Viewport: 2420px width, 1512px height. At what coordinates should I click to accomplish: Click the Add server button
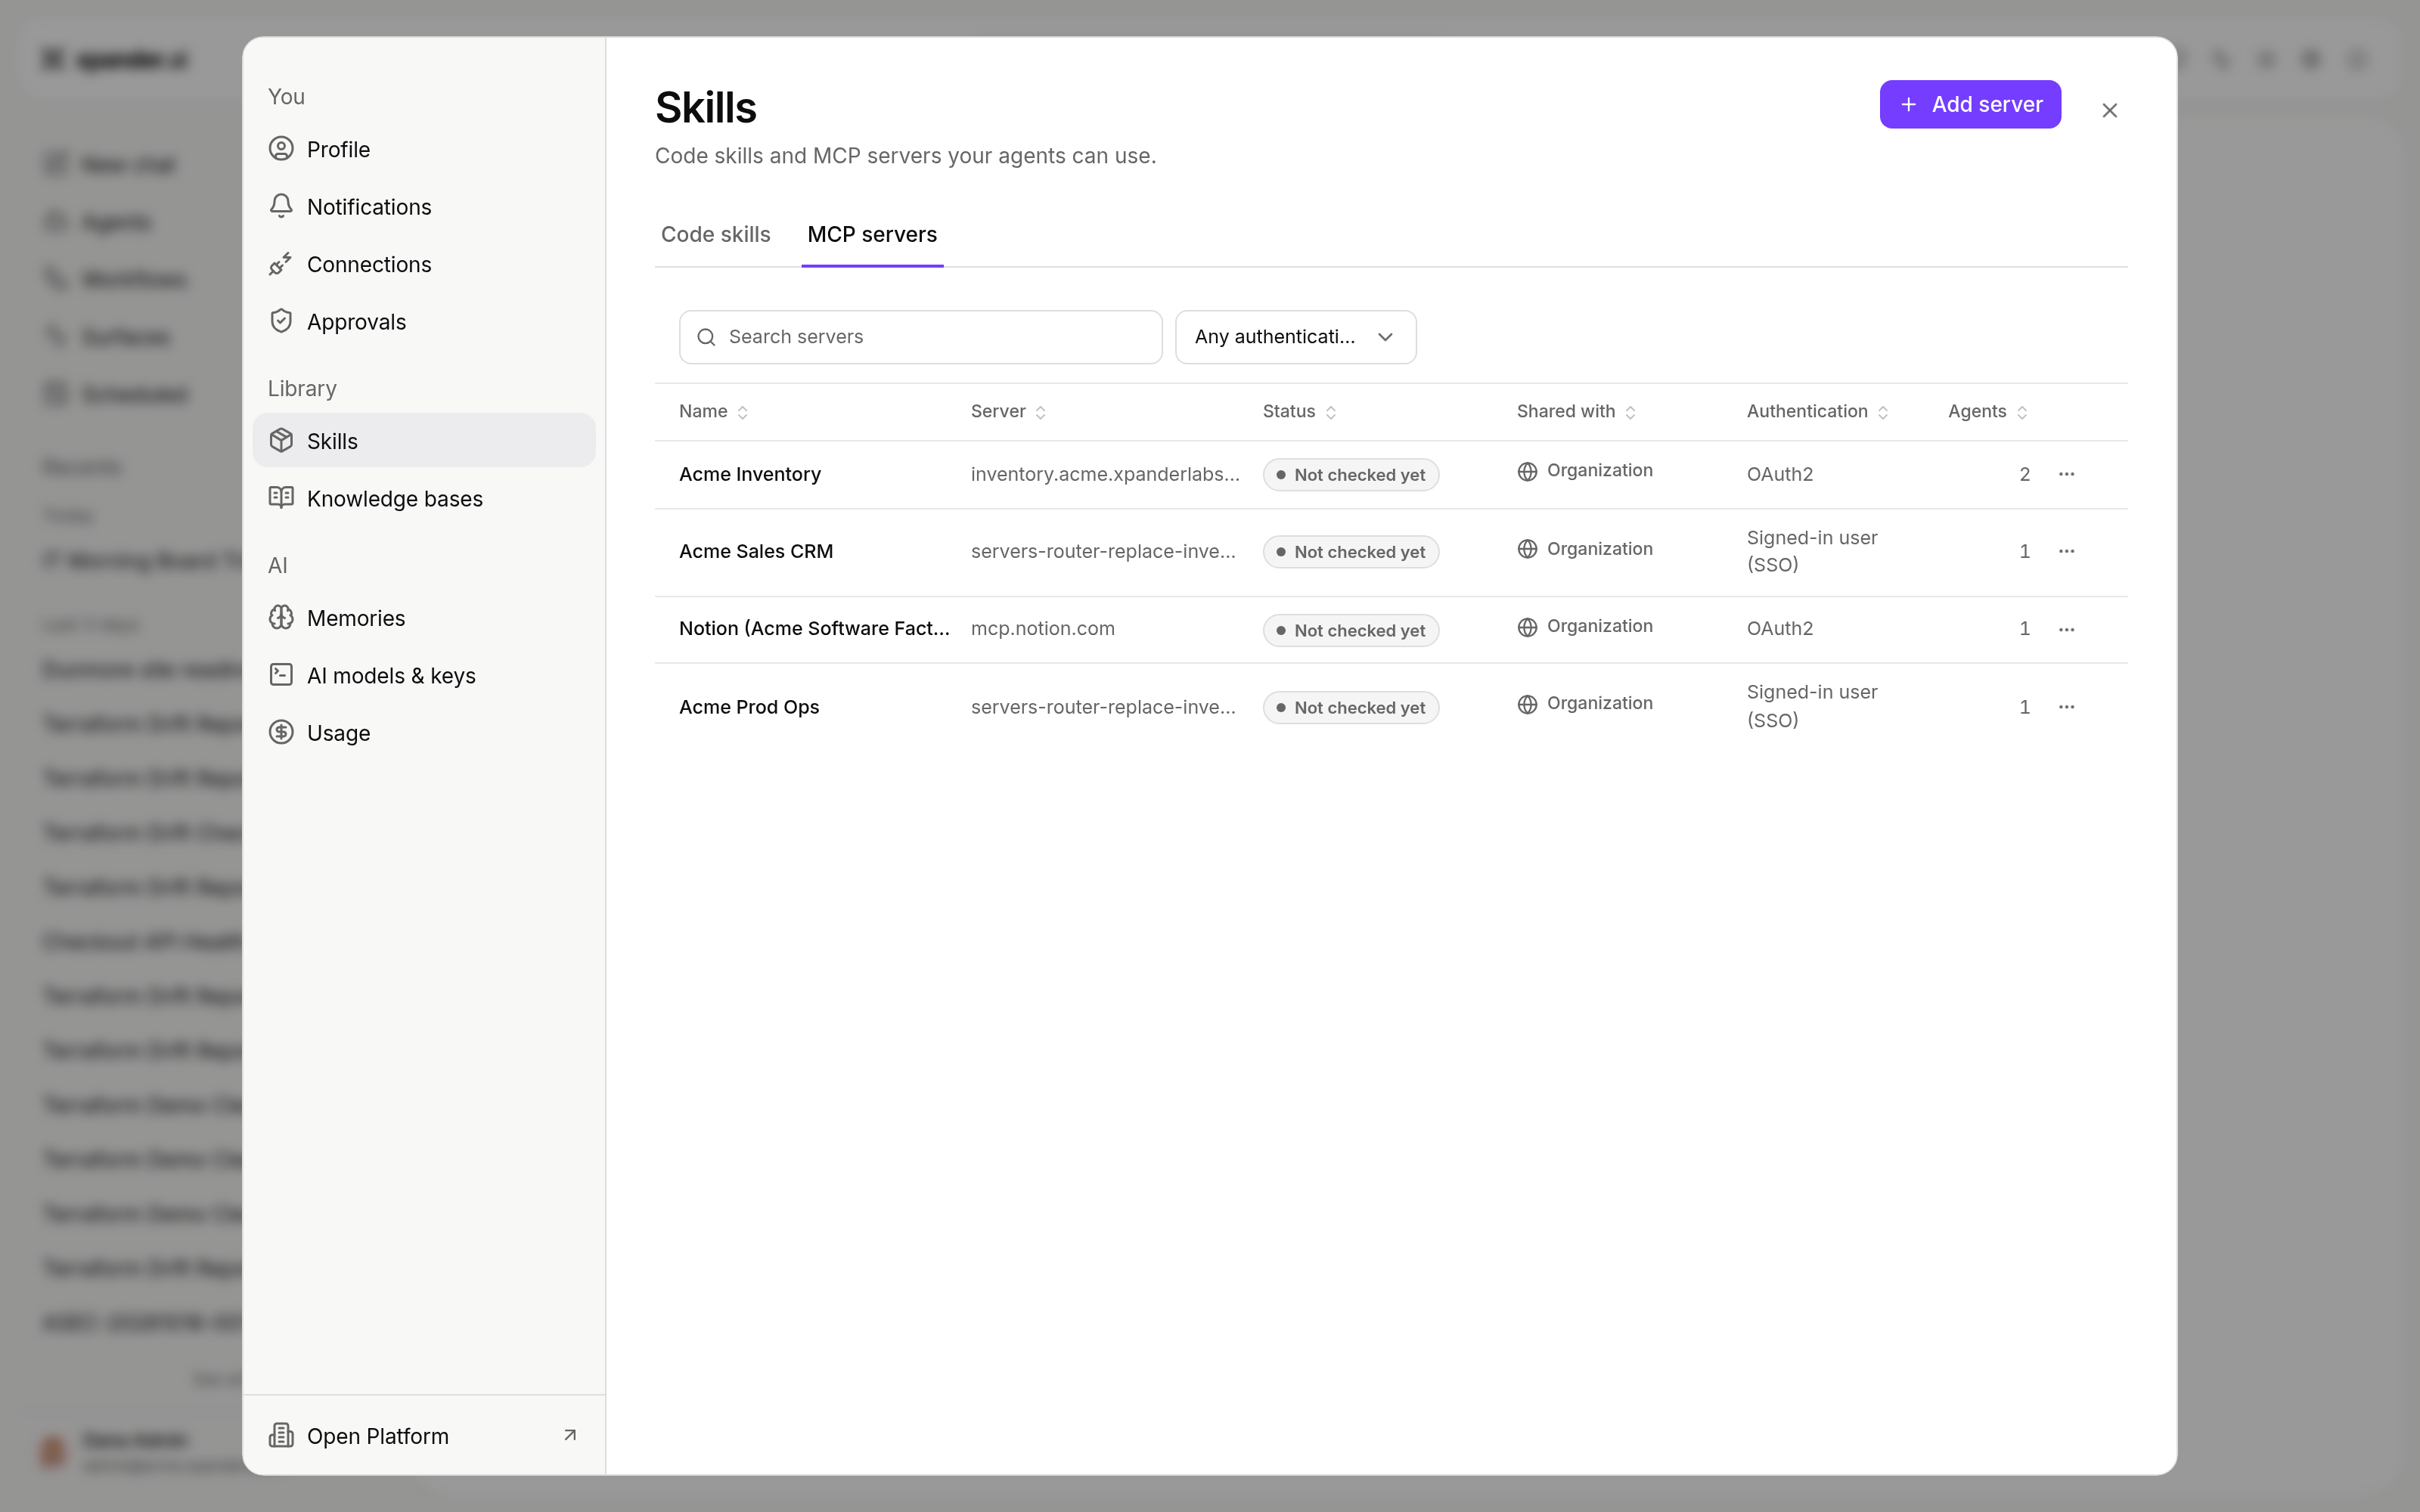click(1970, 104)
